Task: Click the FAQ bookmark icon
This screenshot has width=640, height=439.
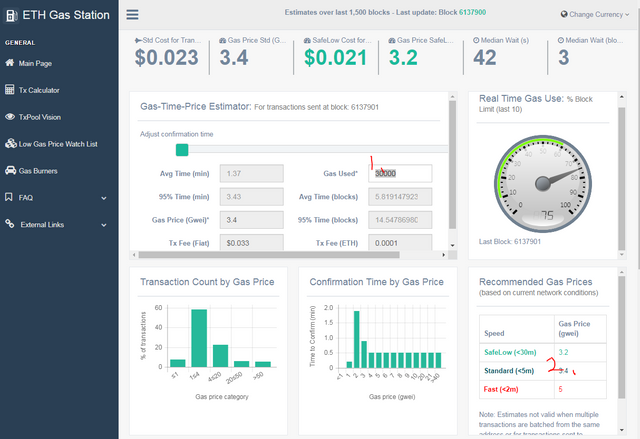Action: click(x=9, y=197)
